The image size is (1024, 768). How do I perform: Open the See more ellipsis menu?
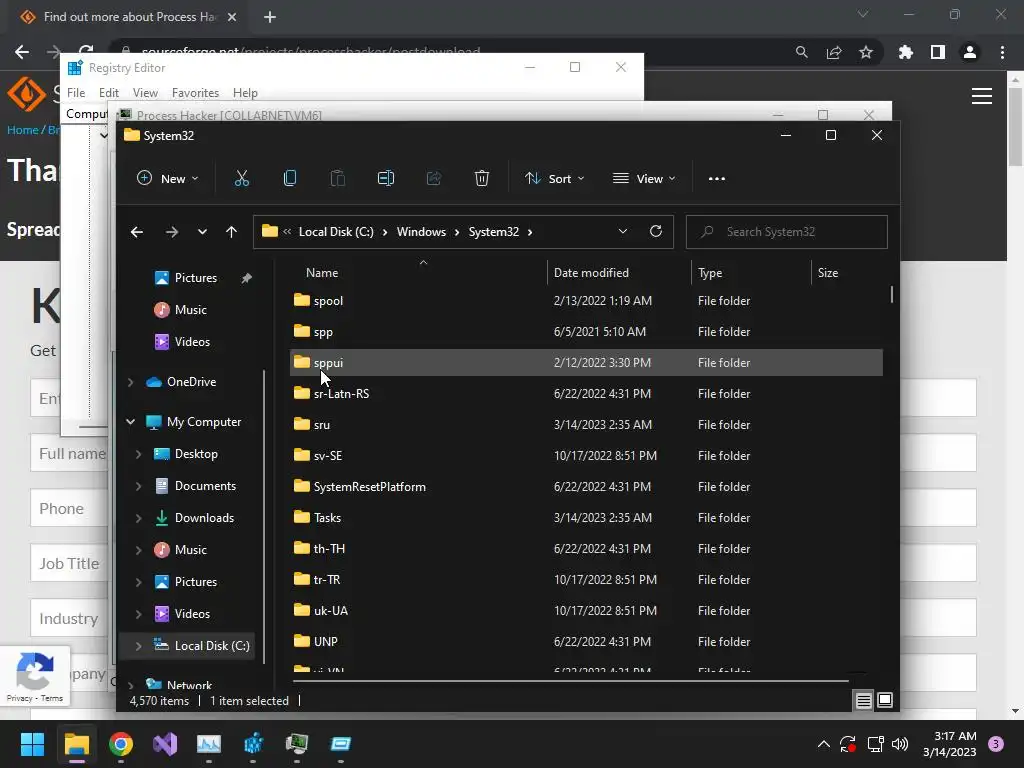coord(716,178)
